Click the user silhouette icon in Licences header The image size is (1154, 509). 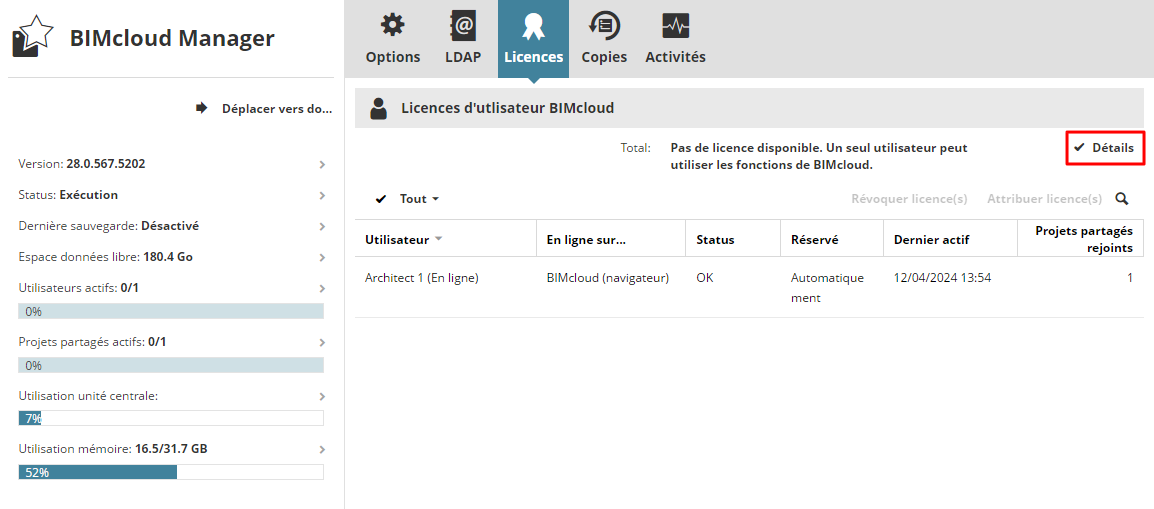pyautogui.click(x=378, y=108)
